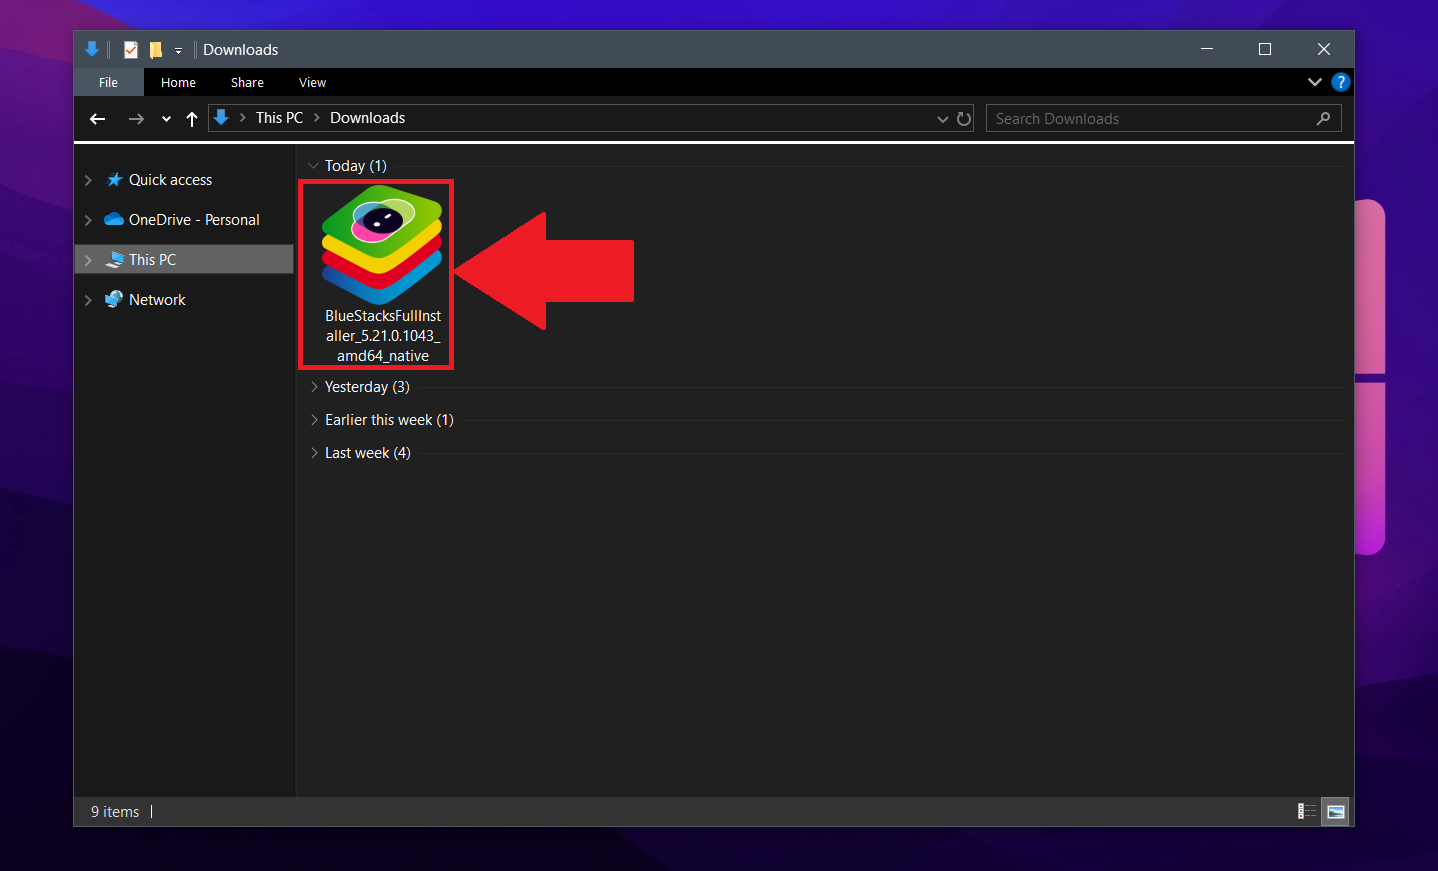Expand the Network tree node
This screenshot has width=1438, height=871.
click(x=88, y=300)
